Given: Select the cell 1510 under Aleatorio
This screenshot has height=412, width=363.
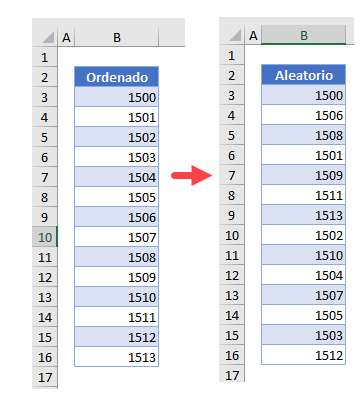Looking at the screenshot, I should [x=304, y=255].
